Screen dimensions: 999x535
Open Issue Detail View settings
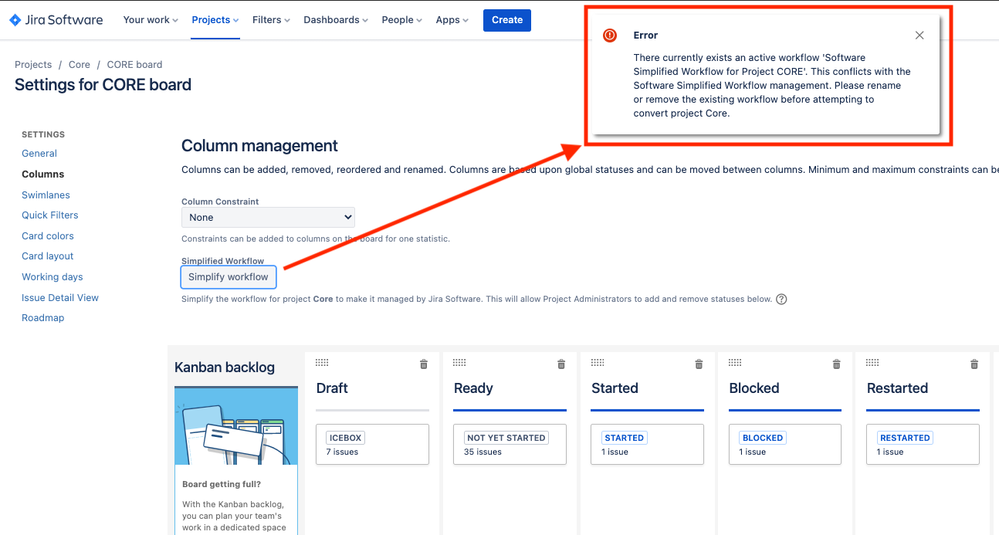tap(60, 297)
